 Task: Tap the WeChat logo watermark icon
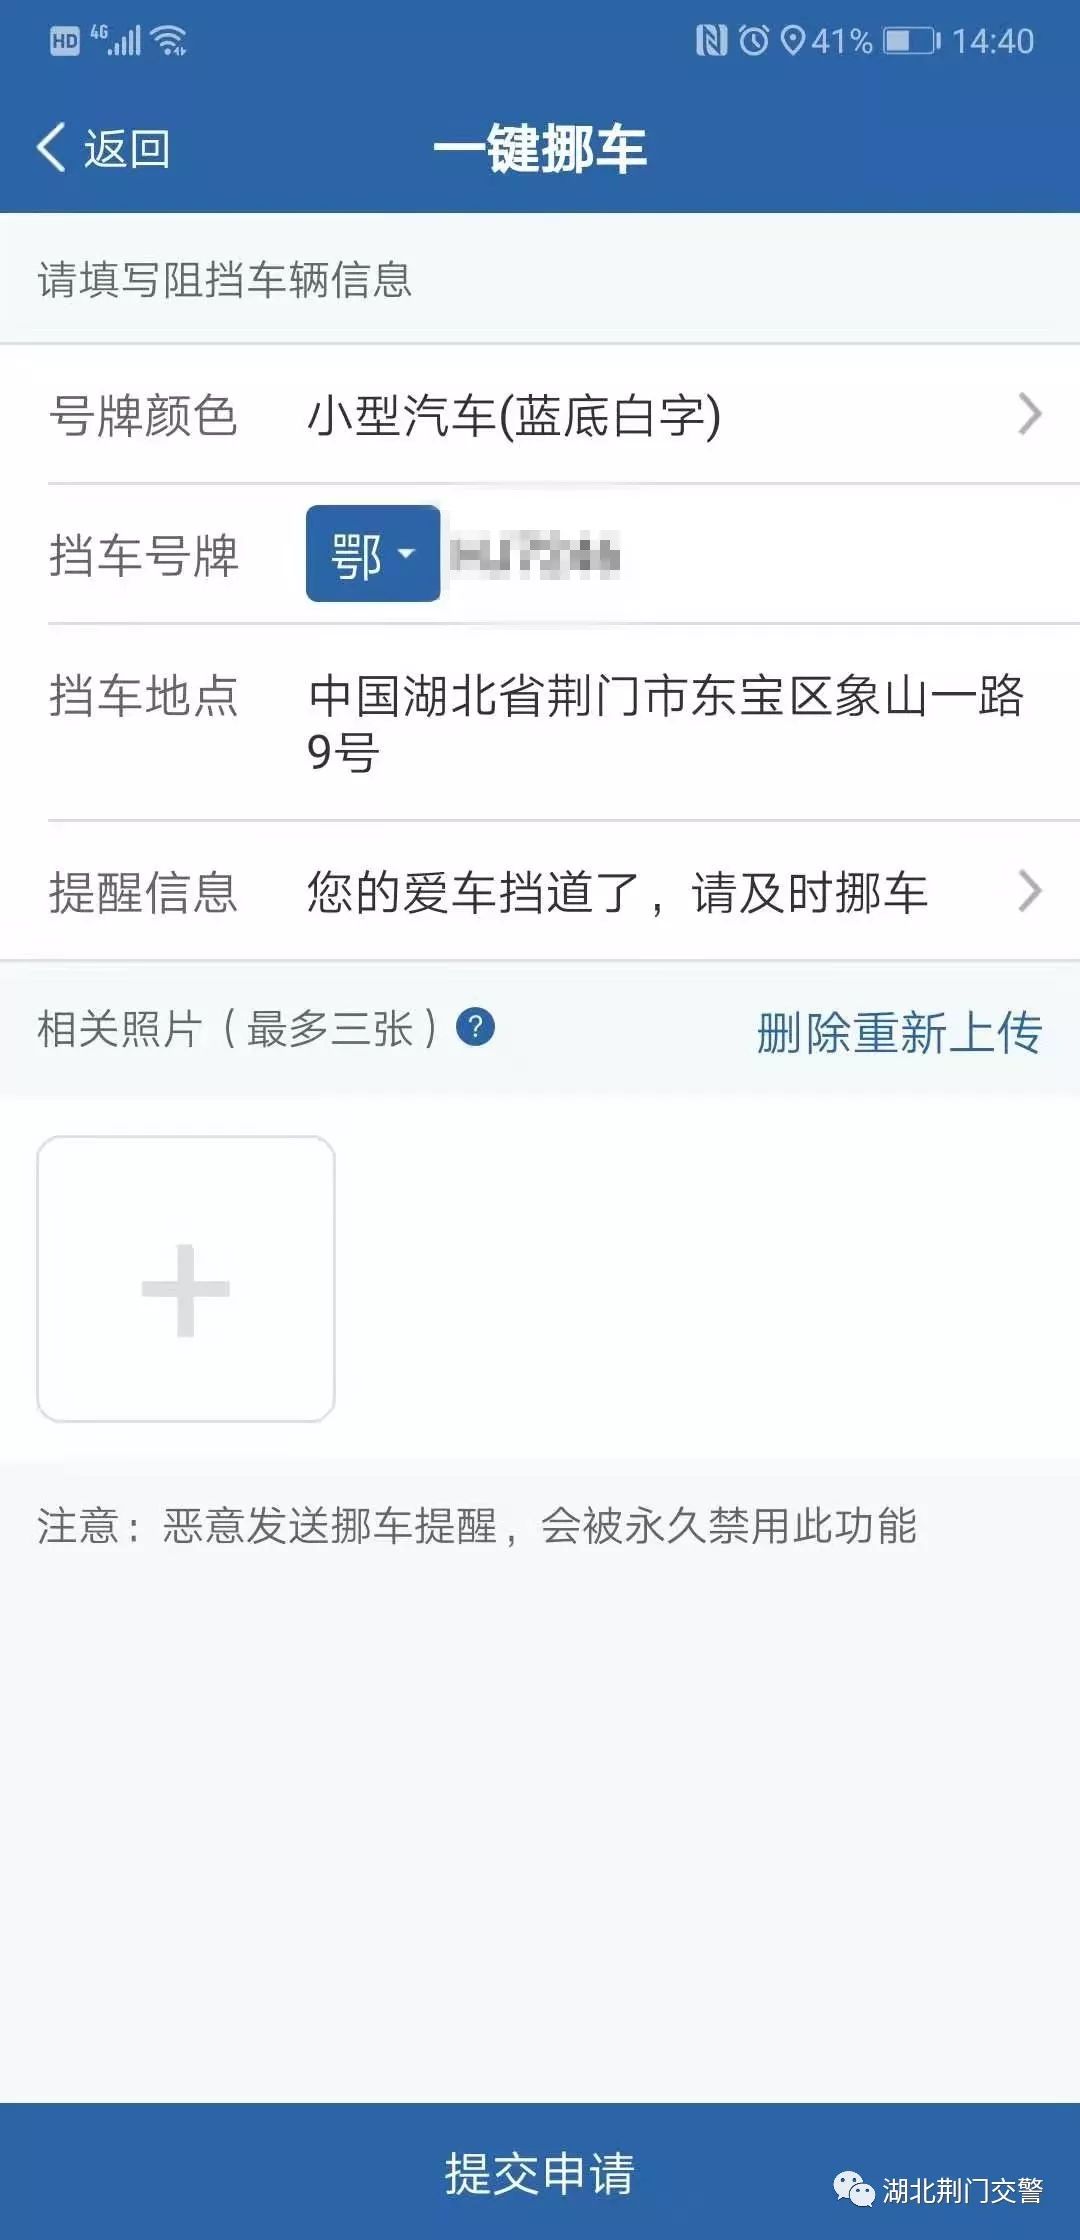(854, 2190)
